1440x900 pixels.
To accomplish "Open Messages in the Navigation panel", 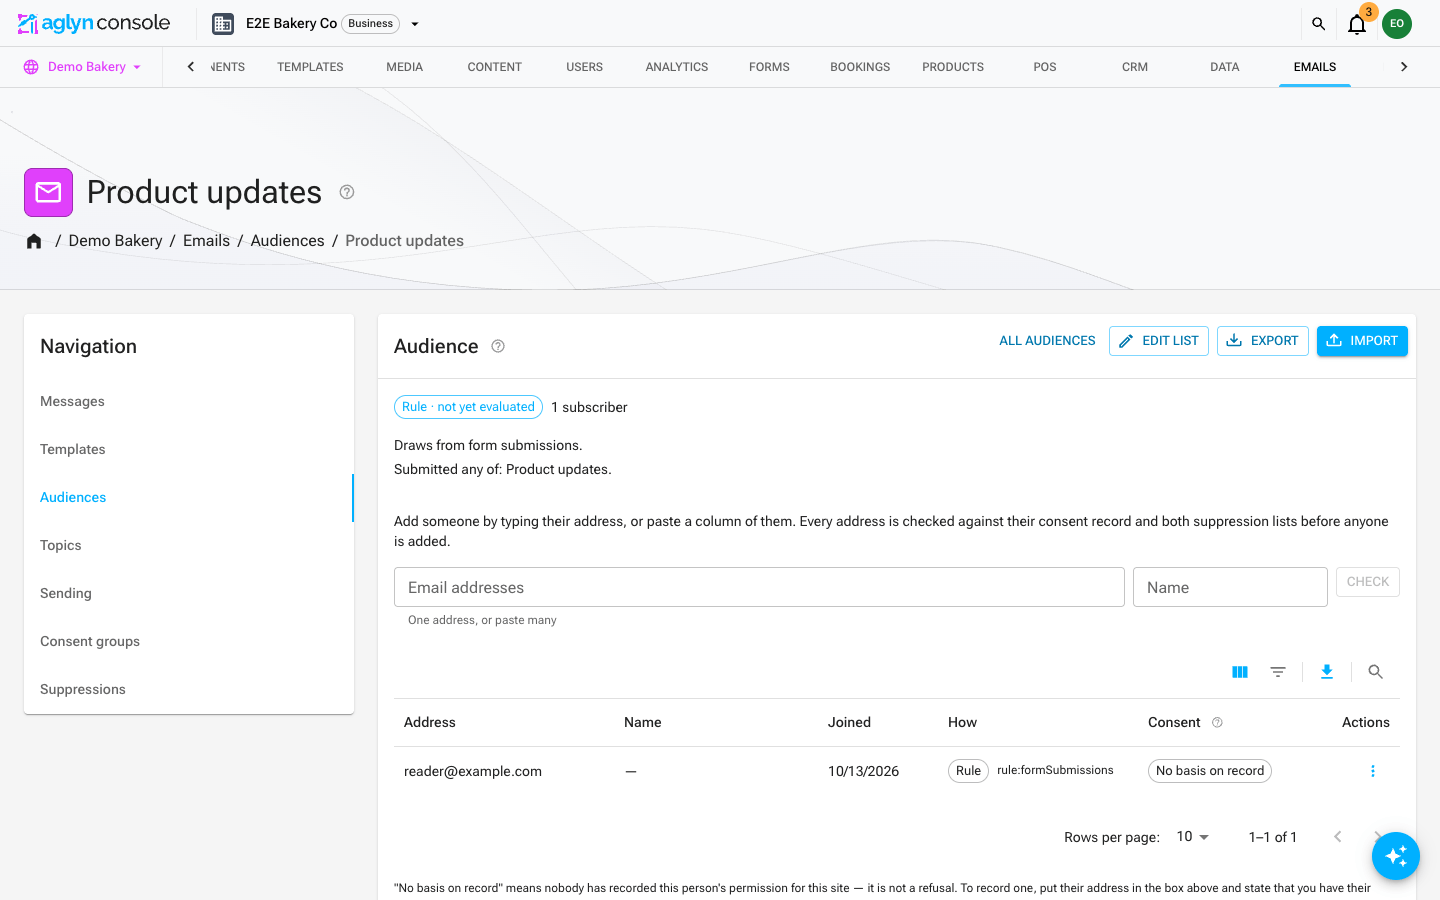I will (x=189, y=402).
